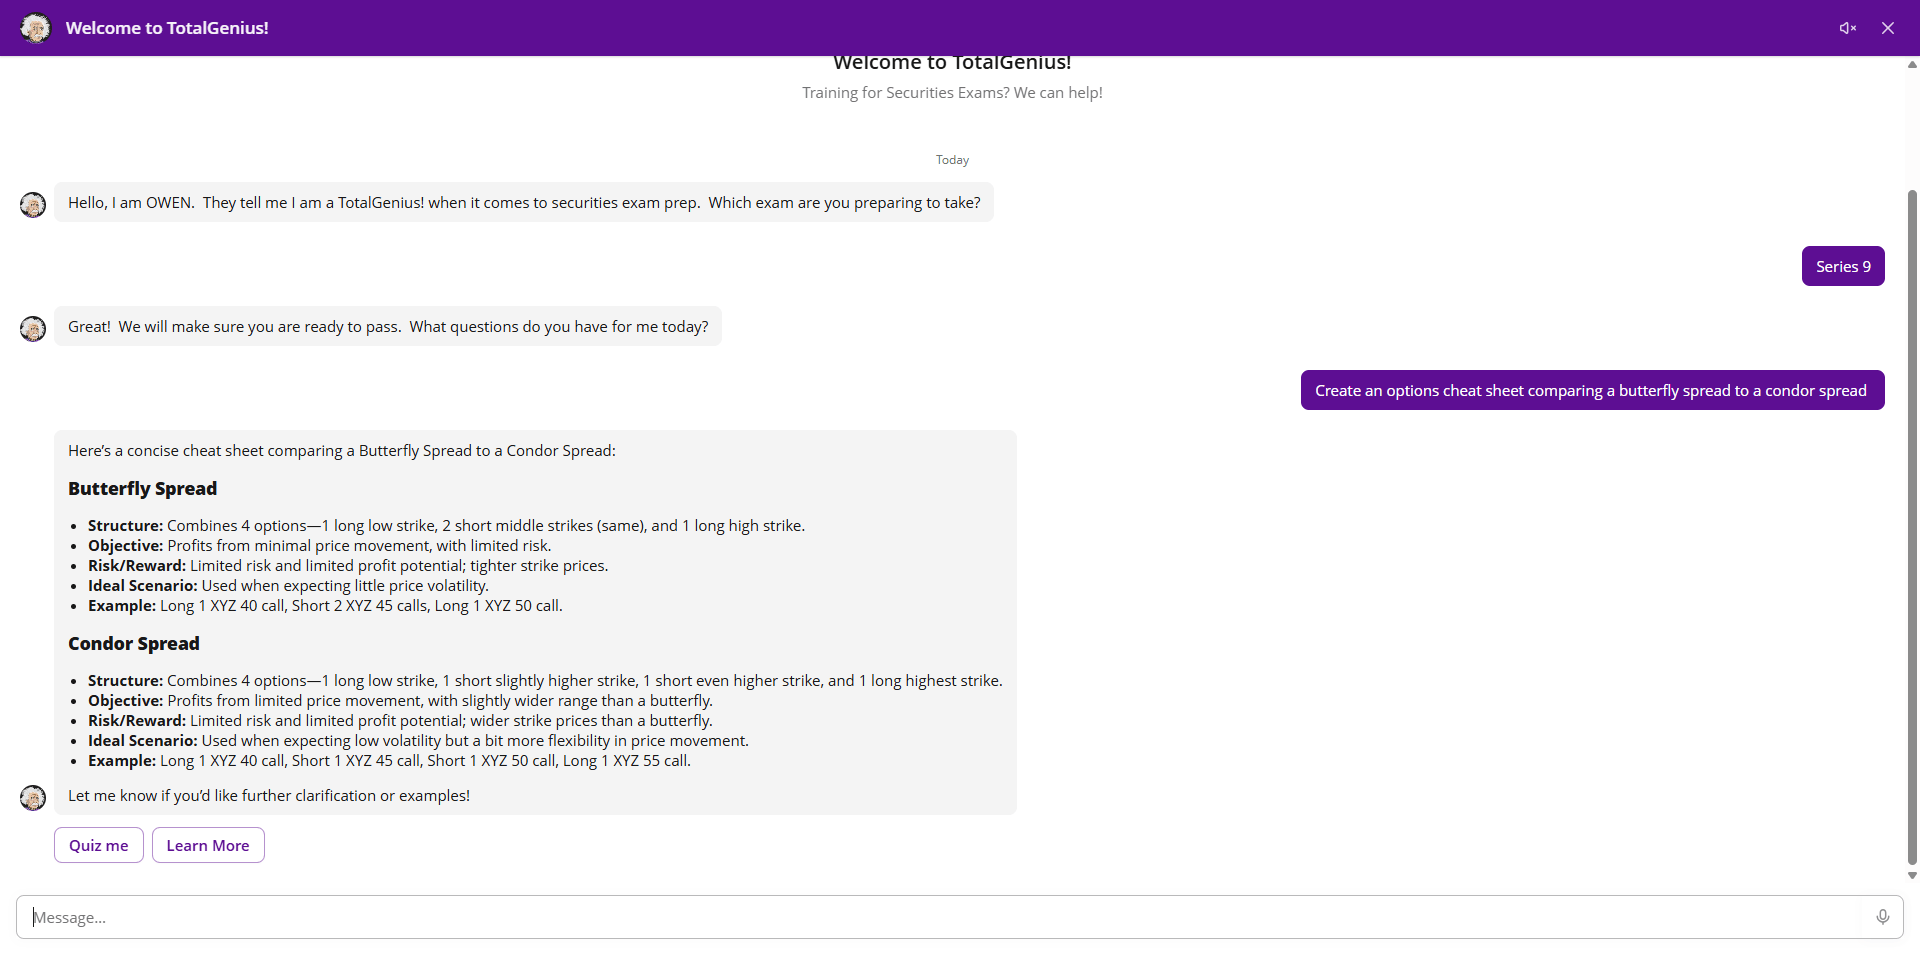Click the "Welcome to TotalGenius!" title bar text
This screenshot has width=1920, height=974.
(167, 28)
